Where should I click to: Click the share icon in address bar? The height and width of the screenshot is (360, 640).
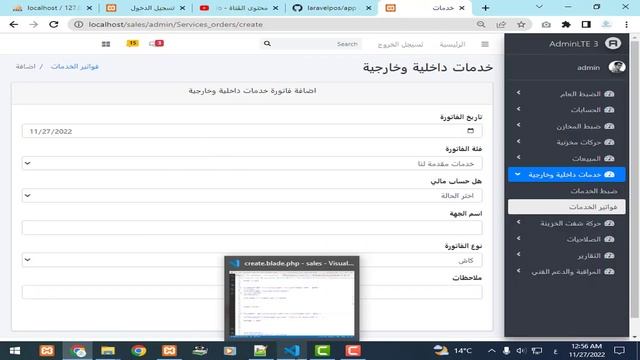pyautogui.click(x=501, y=24)
